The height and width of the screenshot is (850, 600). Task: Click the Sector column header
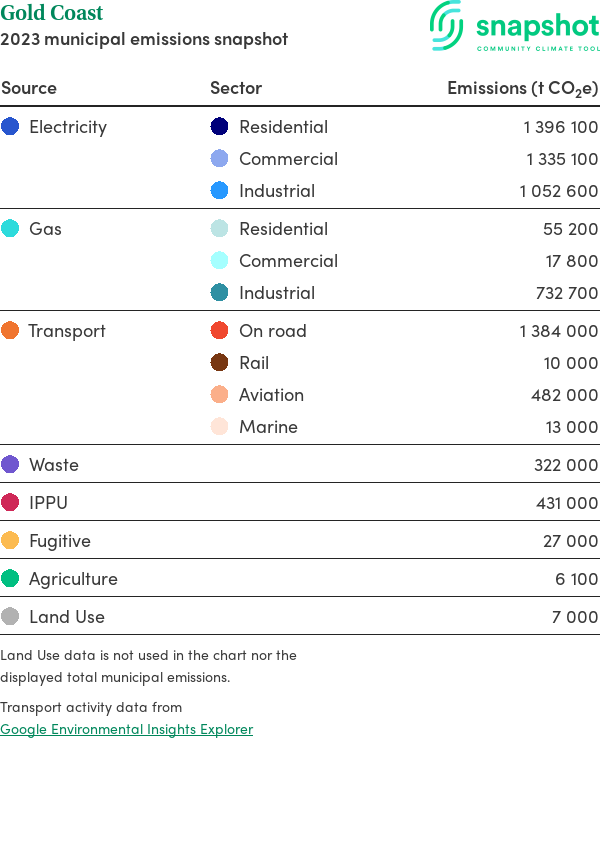(x=236, y=88)
